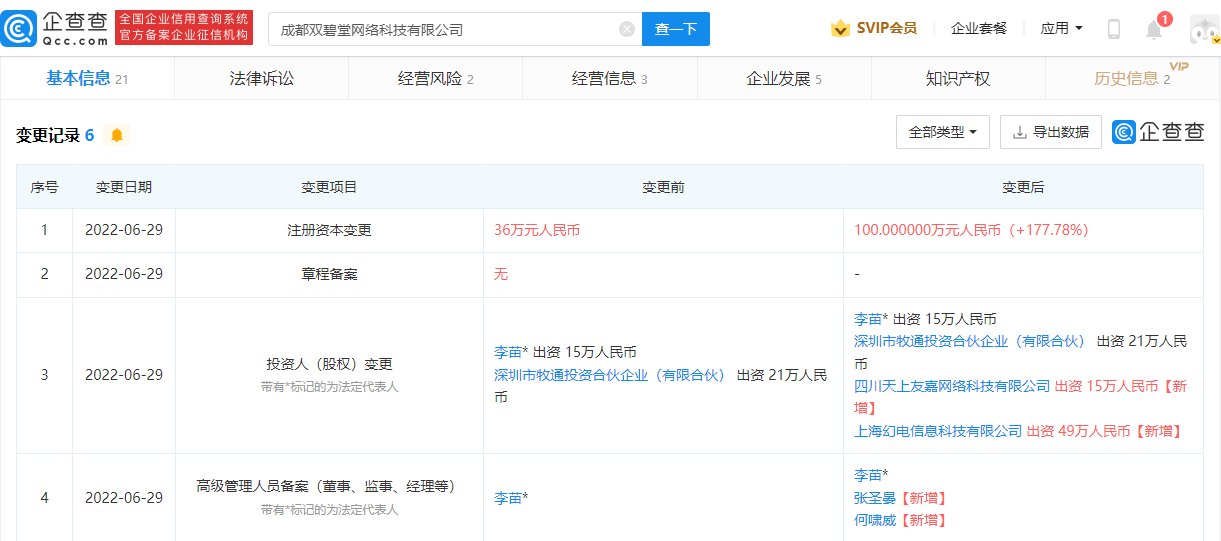
Task: Click the 变更记录 6 section heading
Action: 55,135
